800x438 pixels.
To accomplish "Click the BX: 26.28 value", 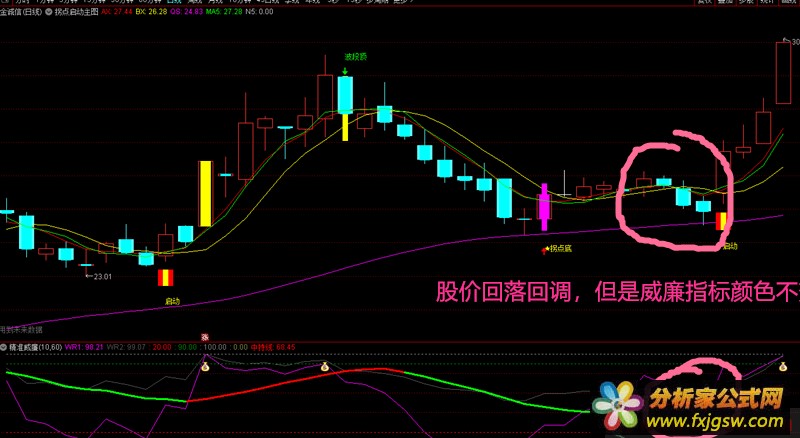I will [151, 12].
